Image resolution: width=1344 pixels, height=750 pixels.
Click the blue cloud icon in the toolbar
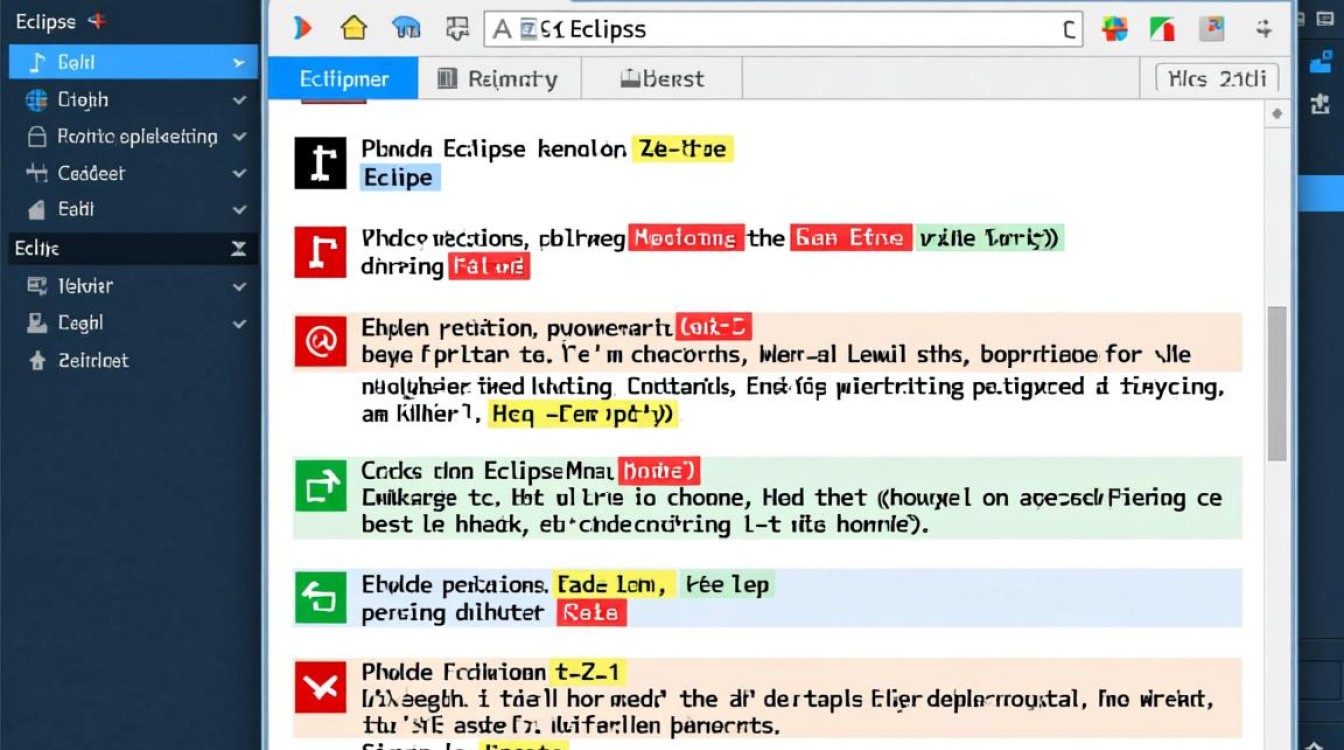(x=406, y=28)
